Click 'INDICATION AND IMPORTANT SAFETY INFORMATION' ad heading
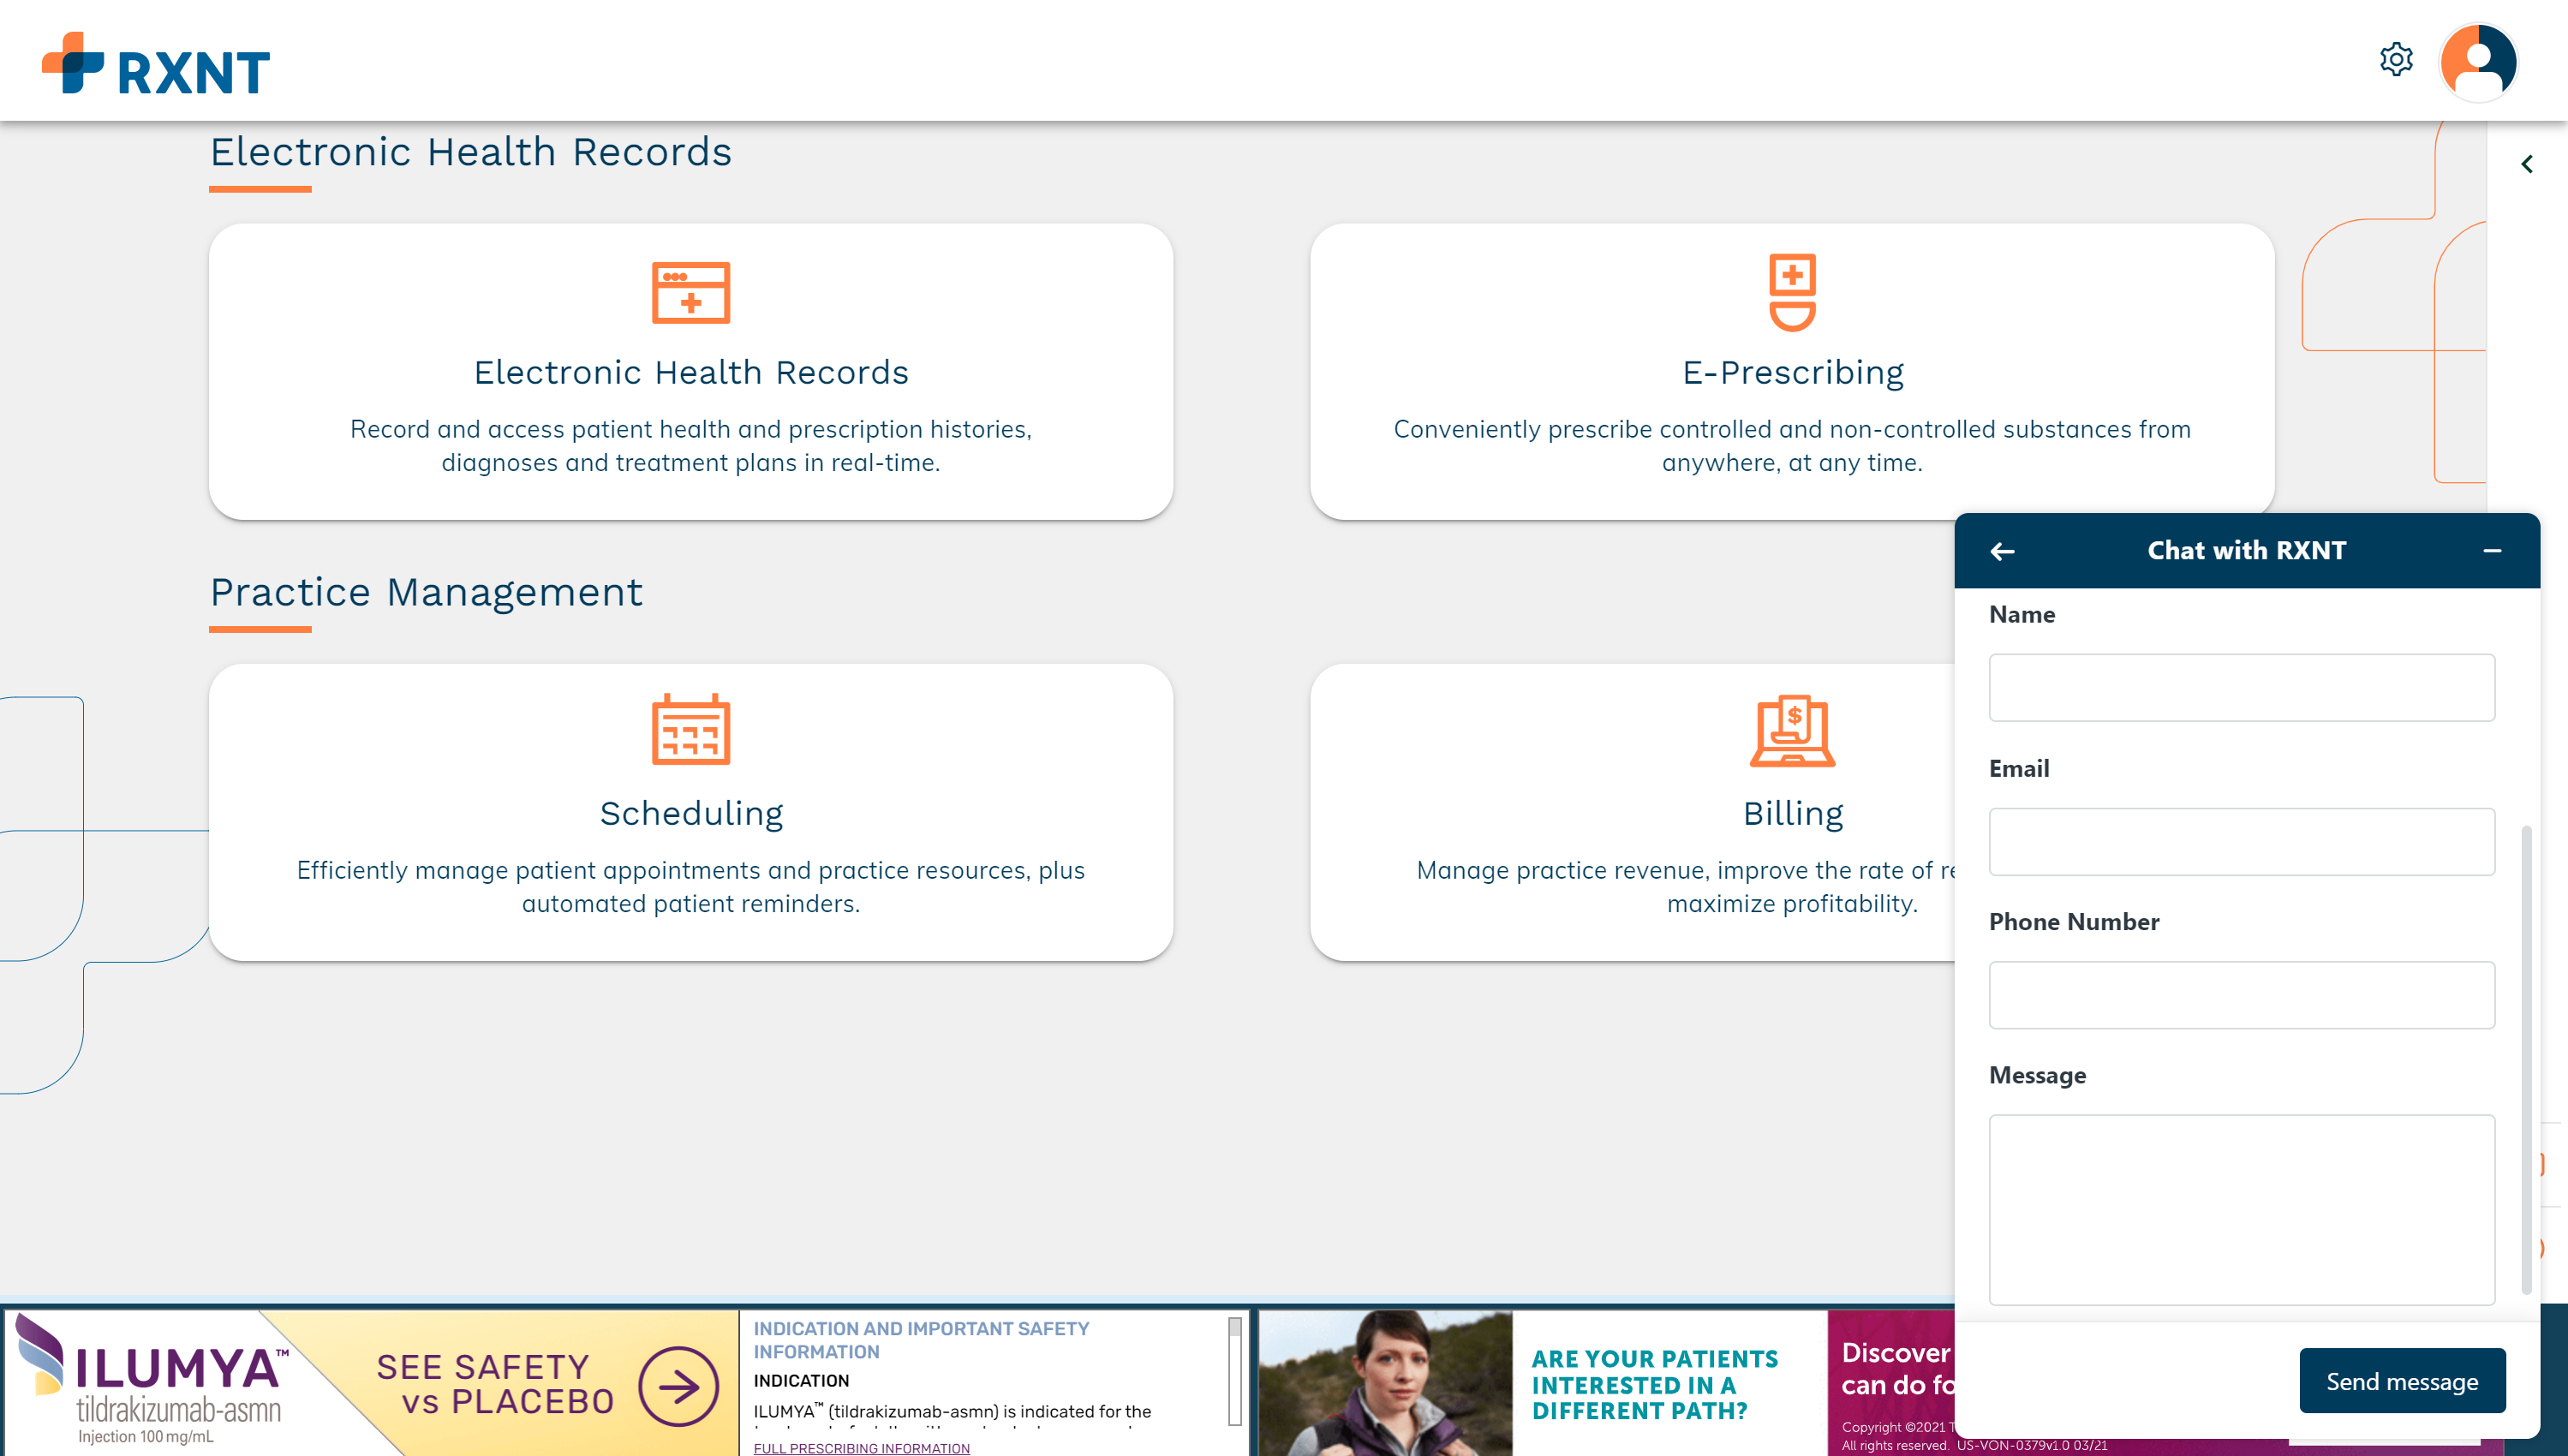The height and width of the screenshot is (1456, 2568). coord(921,1340)
